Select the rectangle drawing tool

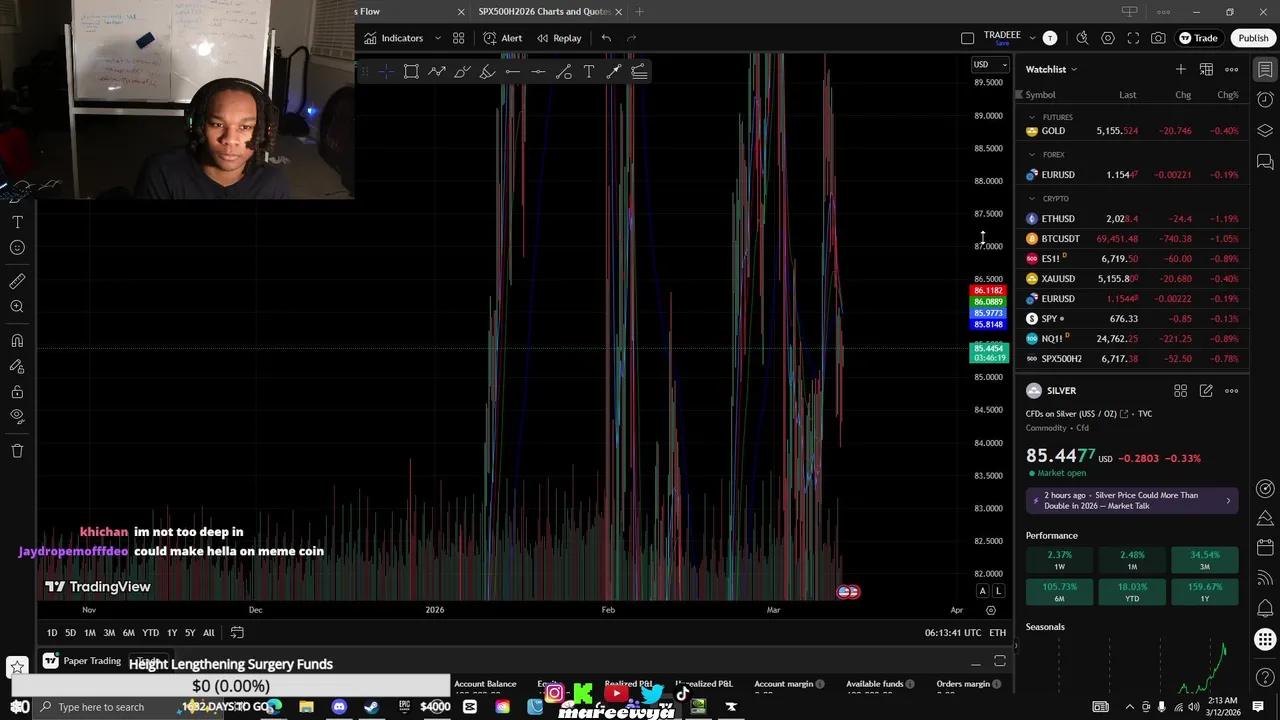click(x=411, y=71)
